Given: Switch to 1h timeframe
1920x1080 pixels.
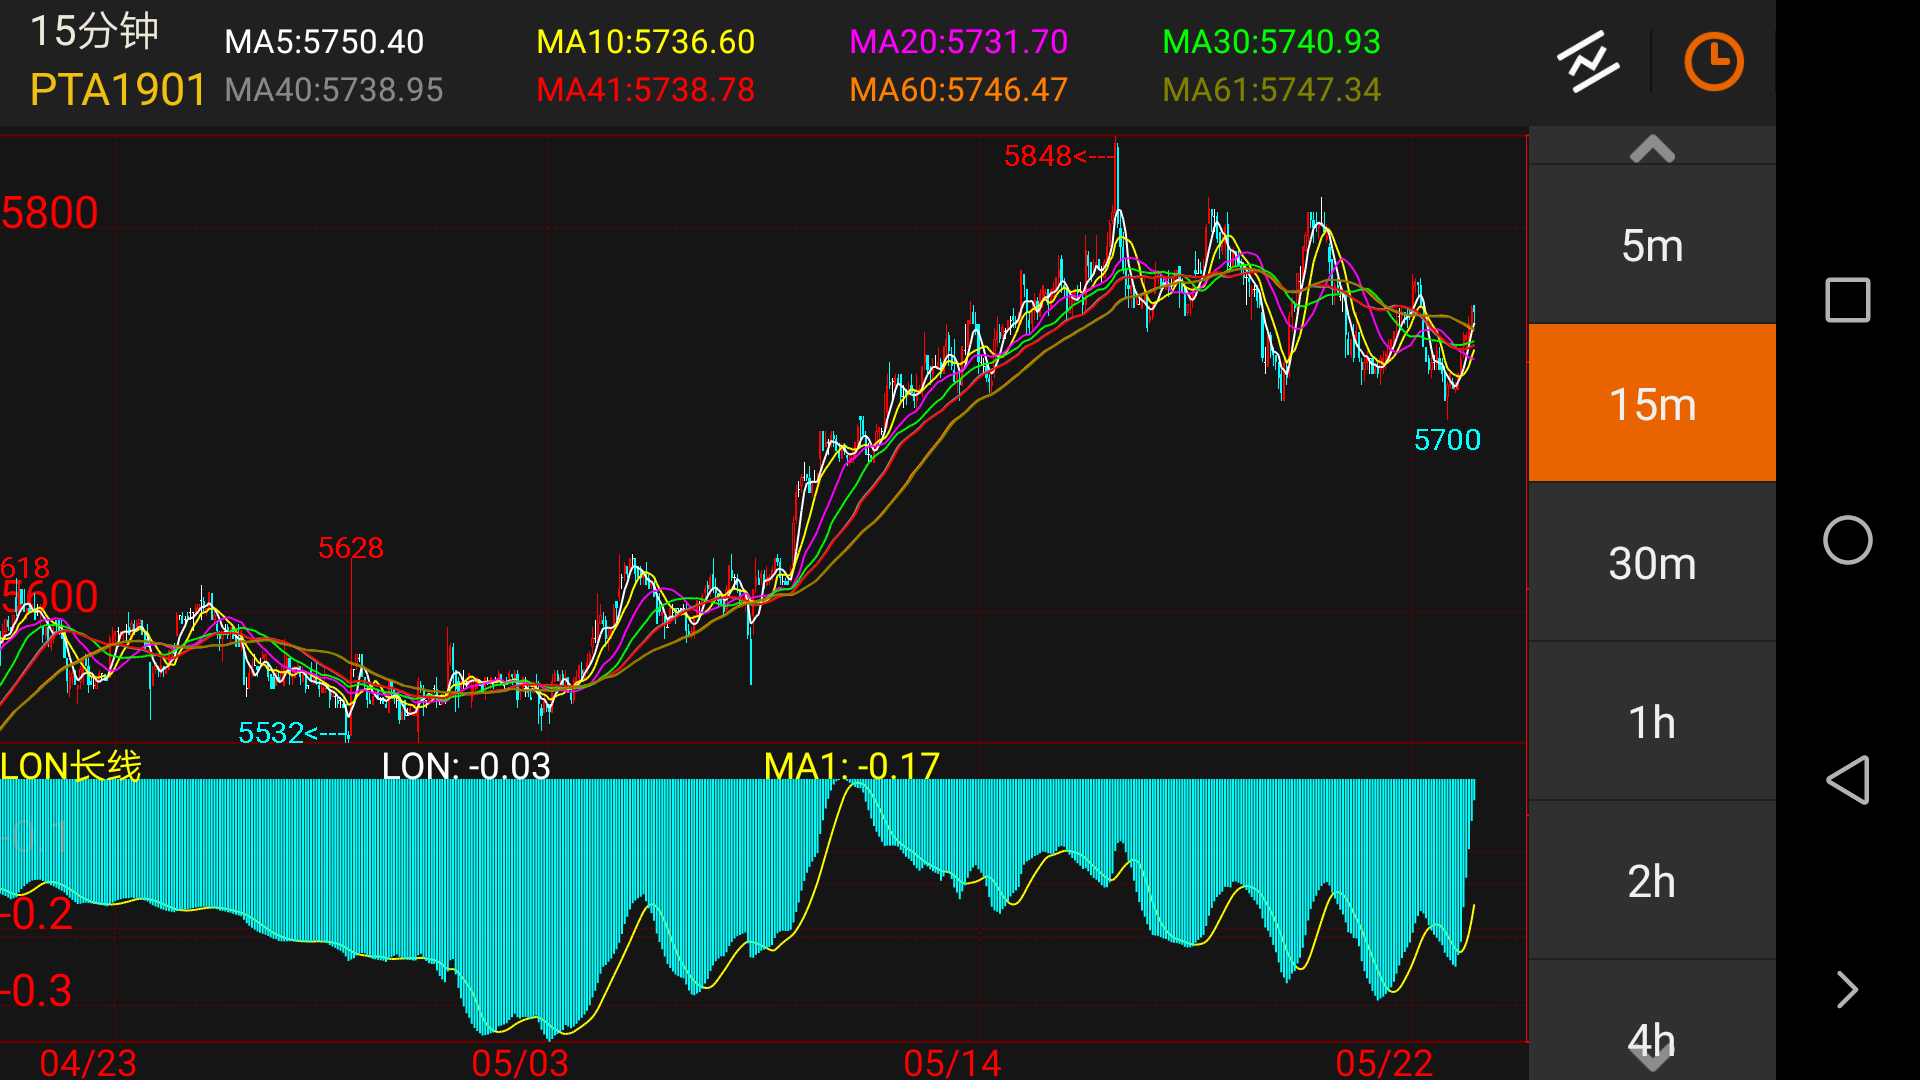Looking at the screenshot, I should pyautogui.click(x=1652, y=722).
